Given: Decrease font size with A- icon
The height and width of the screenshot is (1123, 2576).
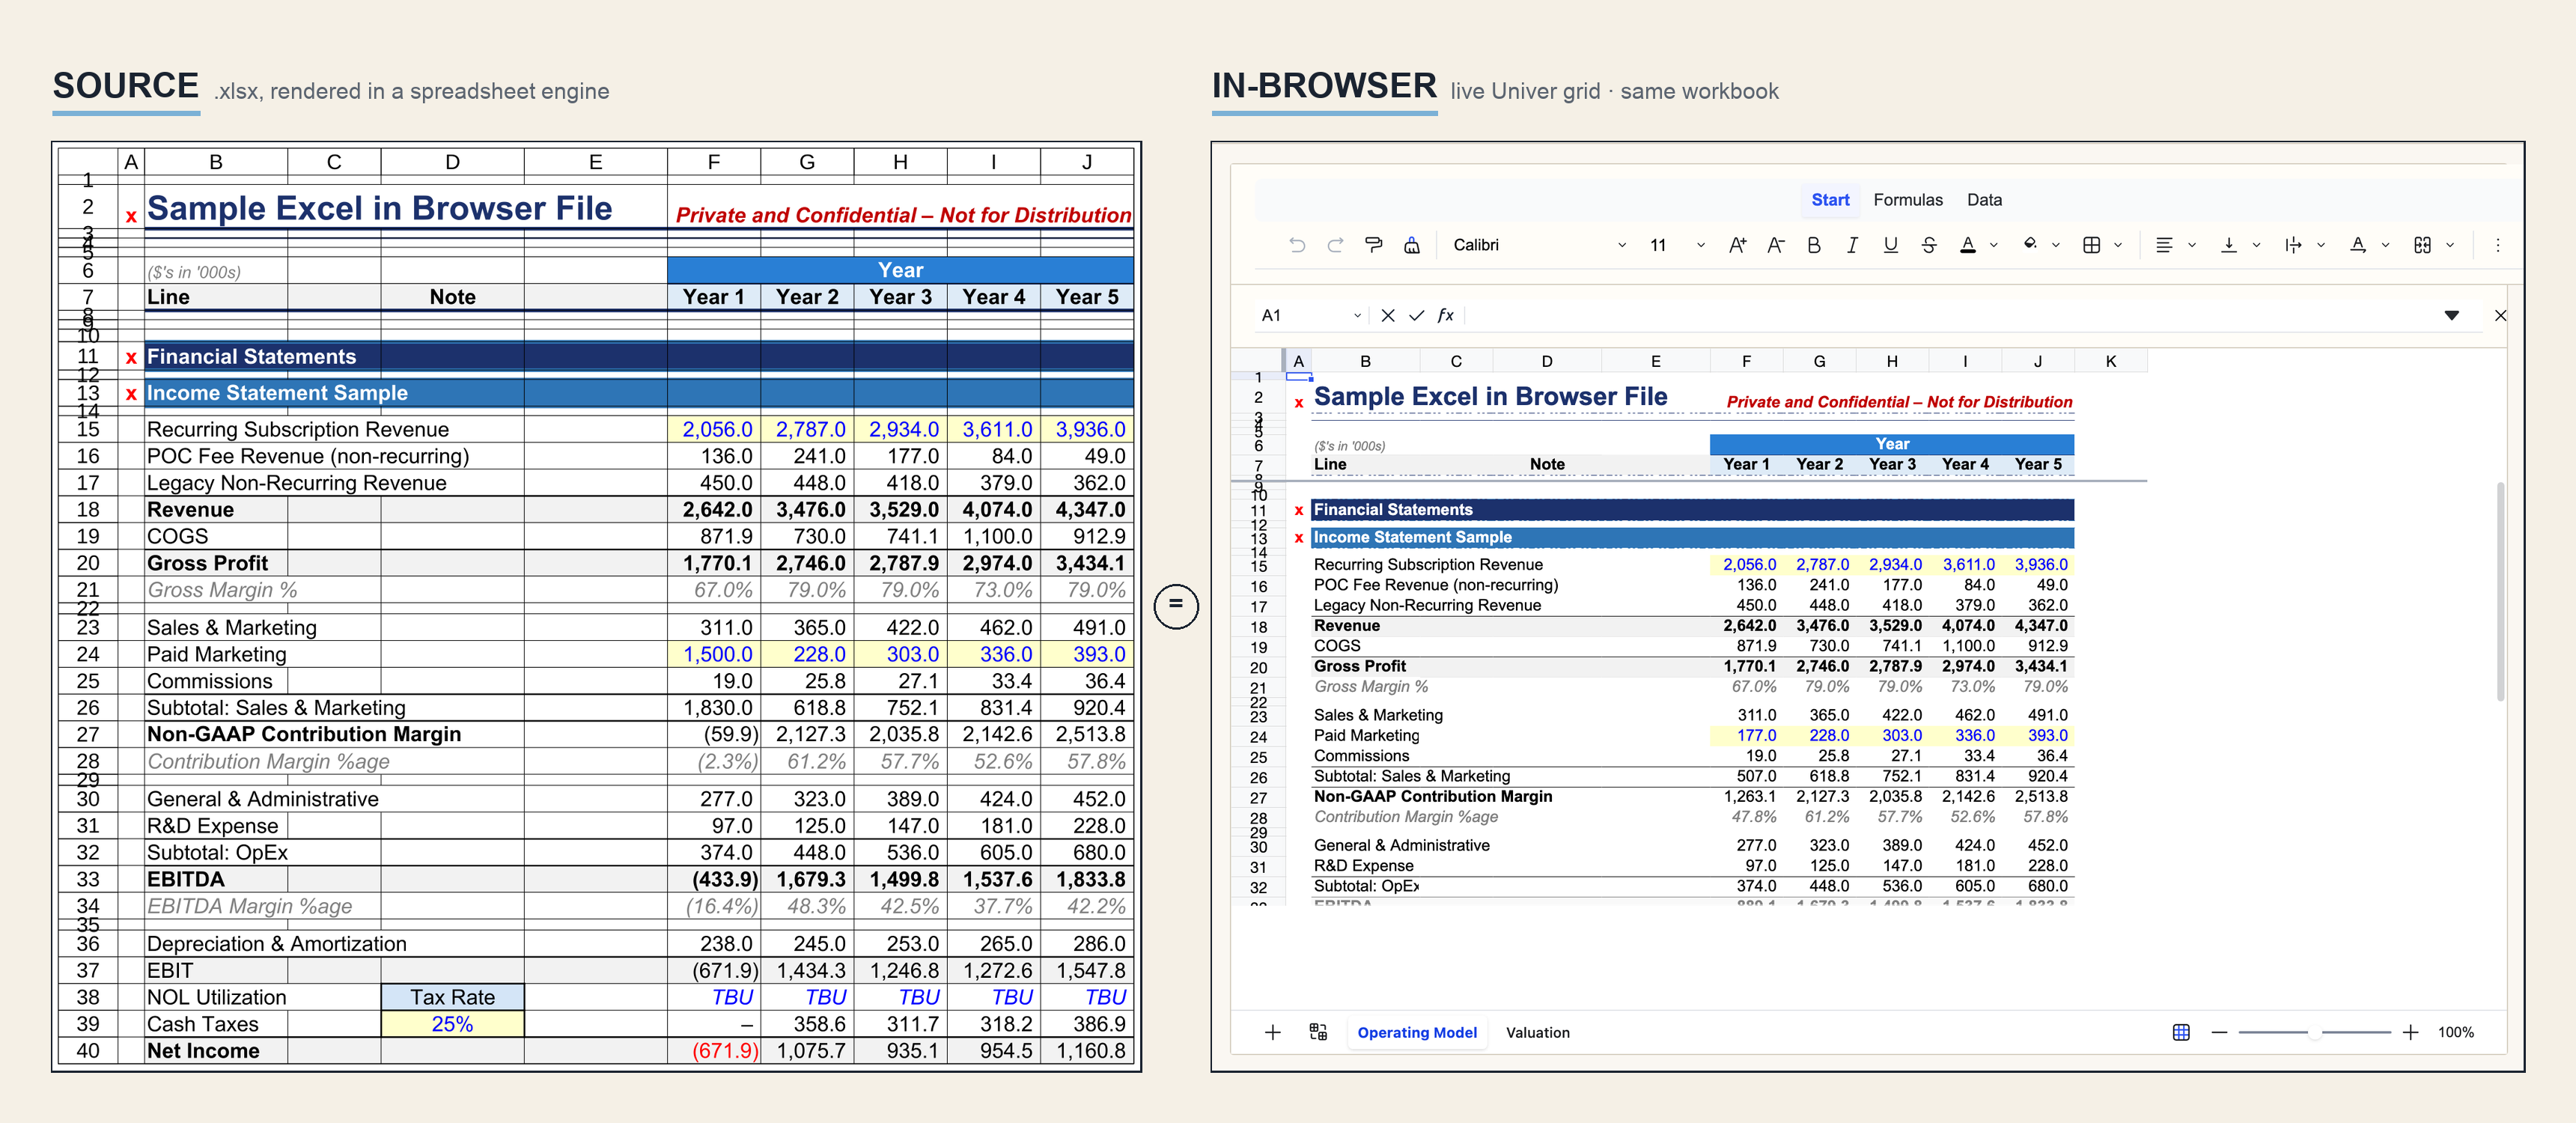Looking at the screenshot, I should click(1776, 245).
